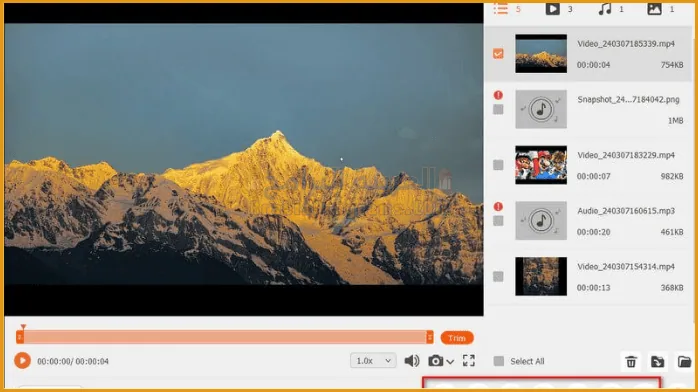Uncheck Video_240307185339.mp4 checkbox
The image size is (698, 392).
pyautogui.click(x=499, y=54)
